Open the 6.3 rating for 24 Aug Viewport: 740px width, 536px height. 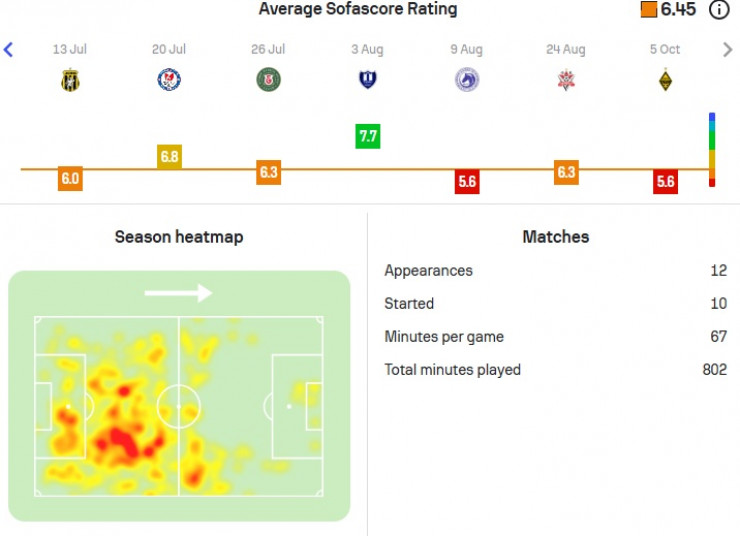tap(566, 172)
